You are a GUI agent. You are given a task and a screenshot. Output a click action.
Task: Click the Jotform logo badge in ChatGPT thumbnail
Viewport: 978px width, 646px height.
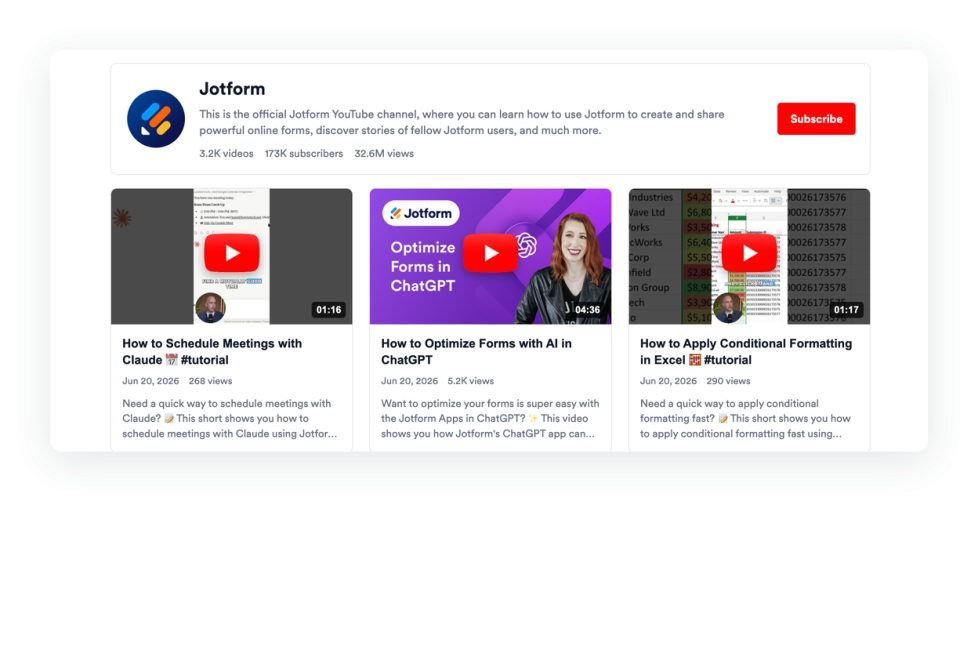[x=421, y=213]
